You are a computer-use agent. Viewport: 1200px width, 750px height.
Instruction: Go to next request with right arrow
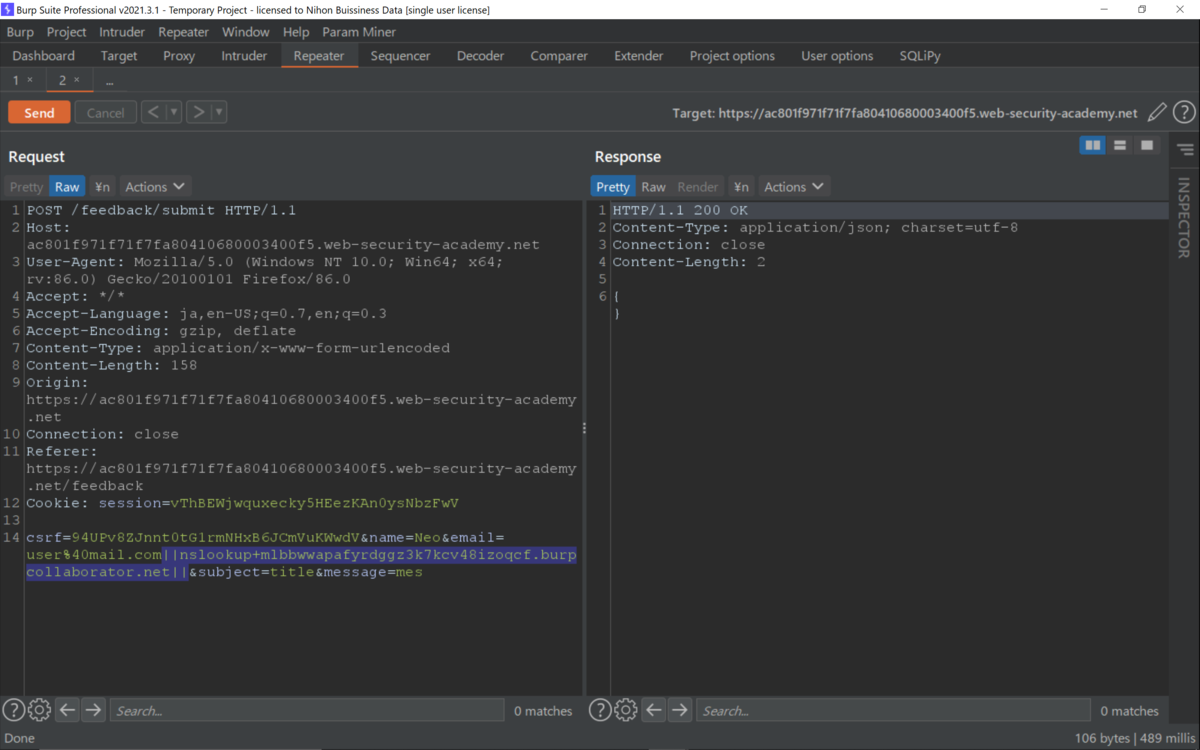198,112
